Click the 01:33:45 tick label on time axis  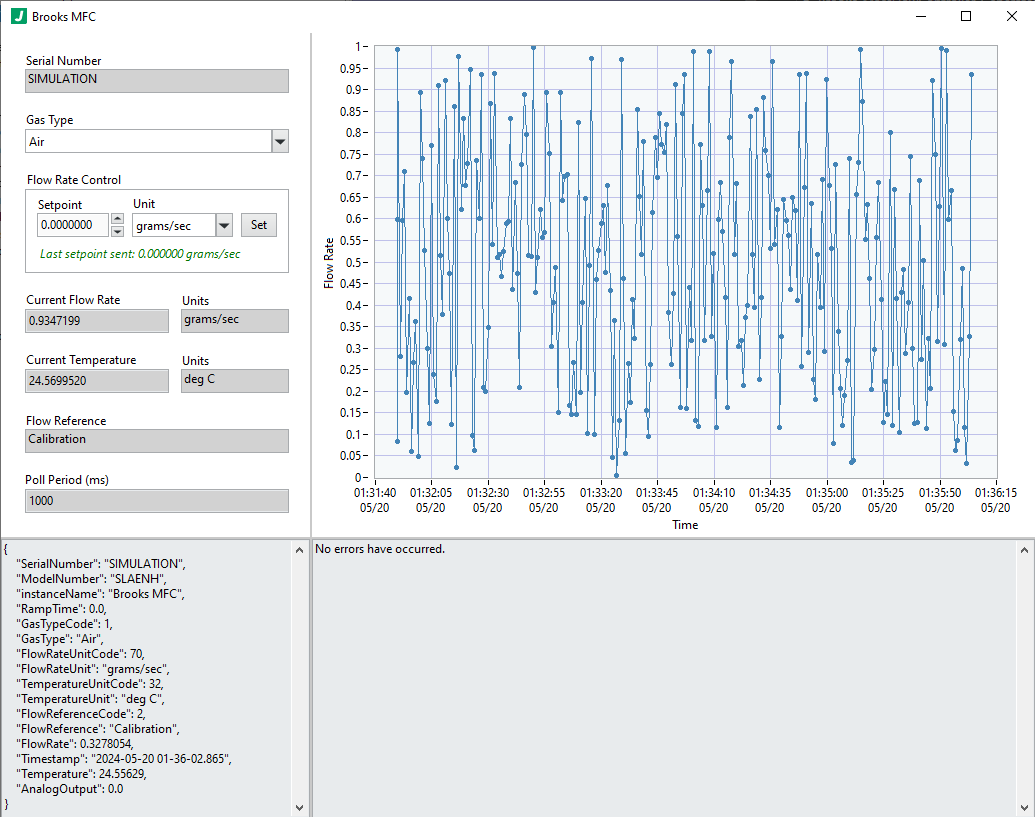[657, 500]
